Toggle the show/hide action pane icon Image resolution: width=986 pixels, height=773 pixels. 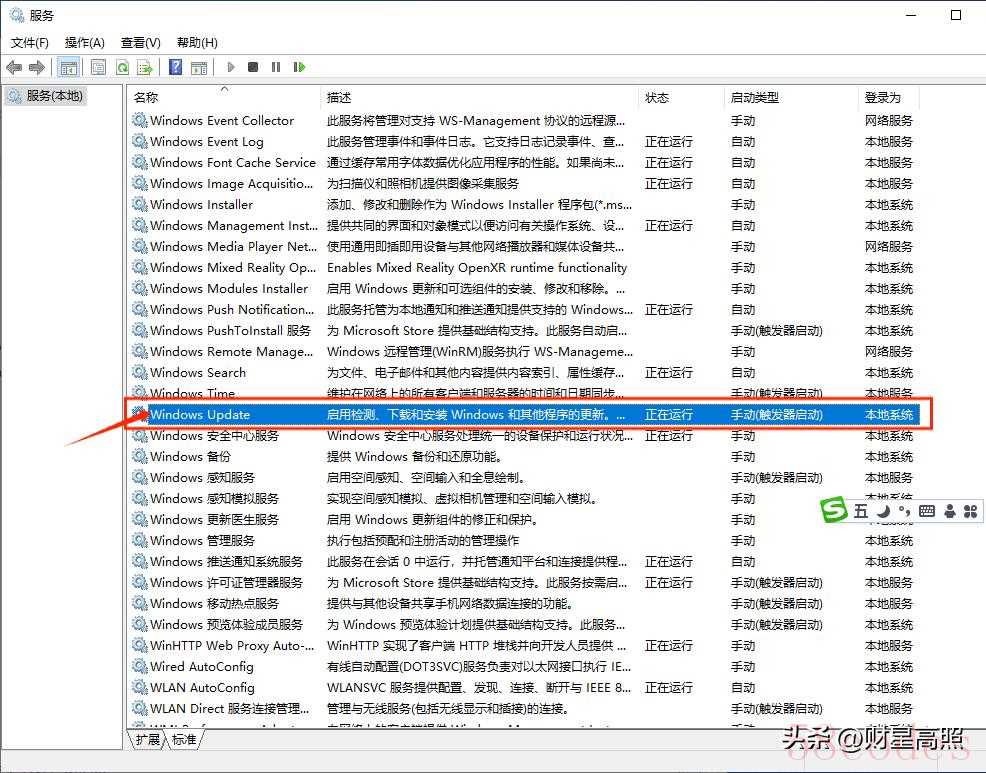(x=199, y=67)
